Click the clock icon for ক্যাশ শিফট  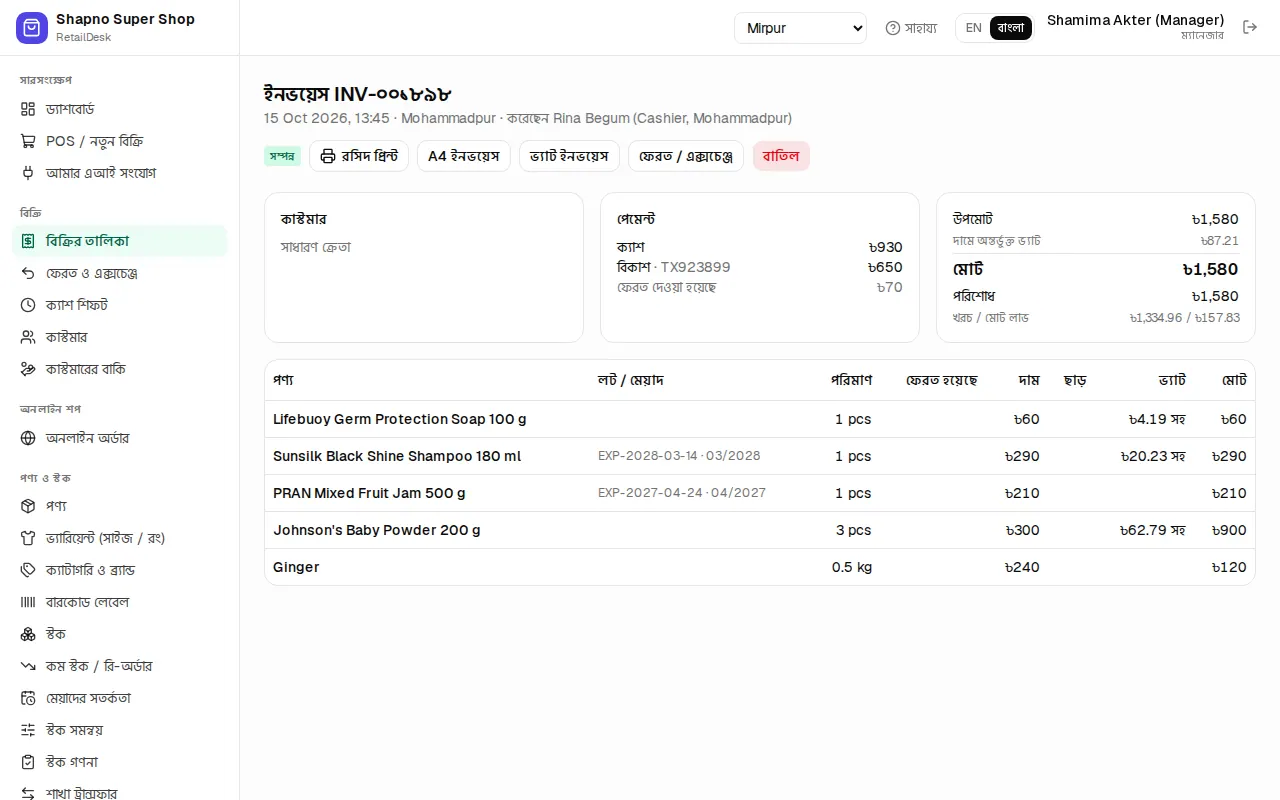28,305
